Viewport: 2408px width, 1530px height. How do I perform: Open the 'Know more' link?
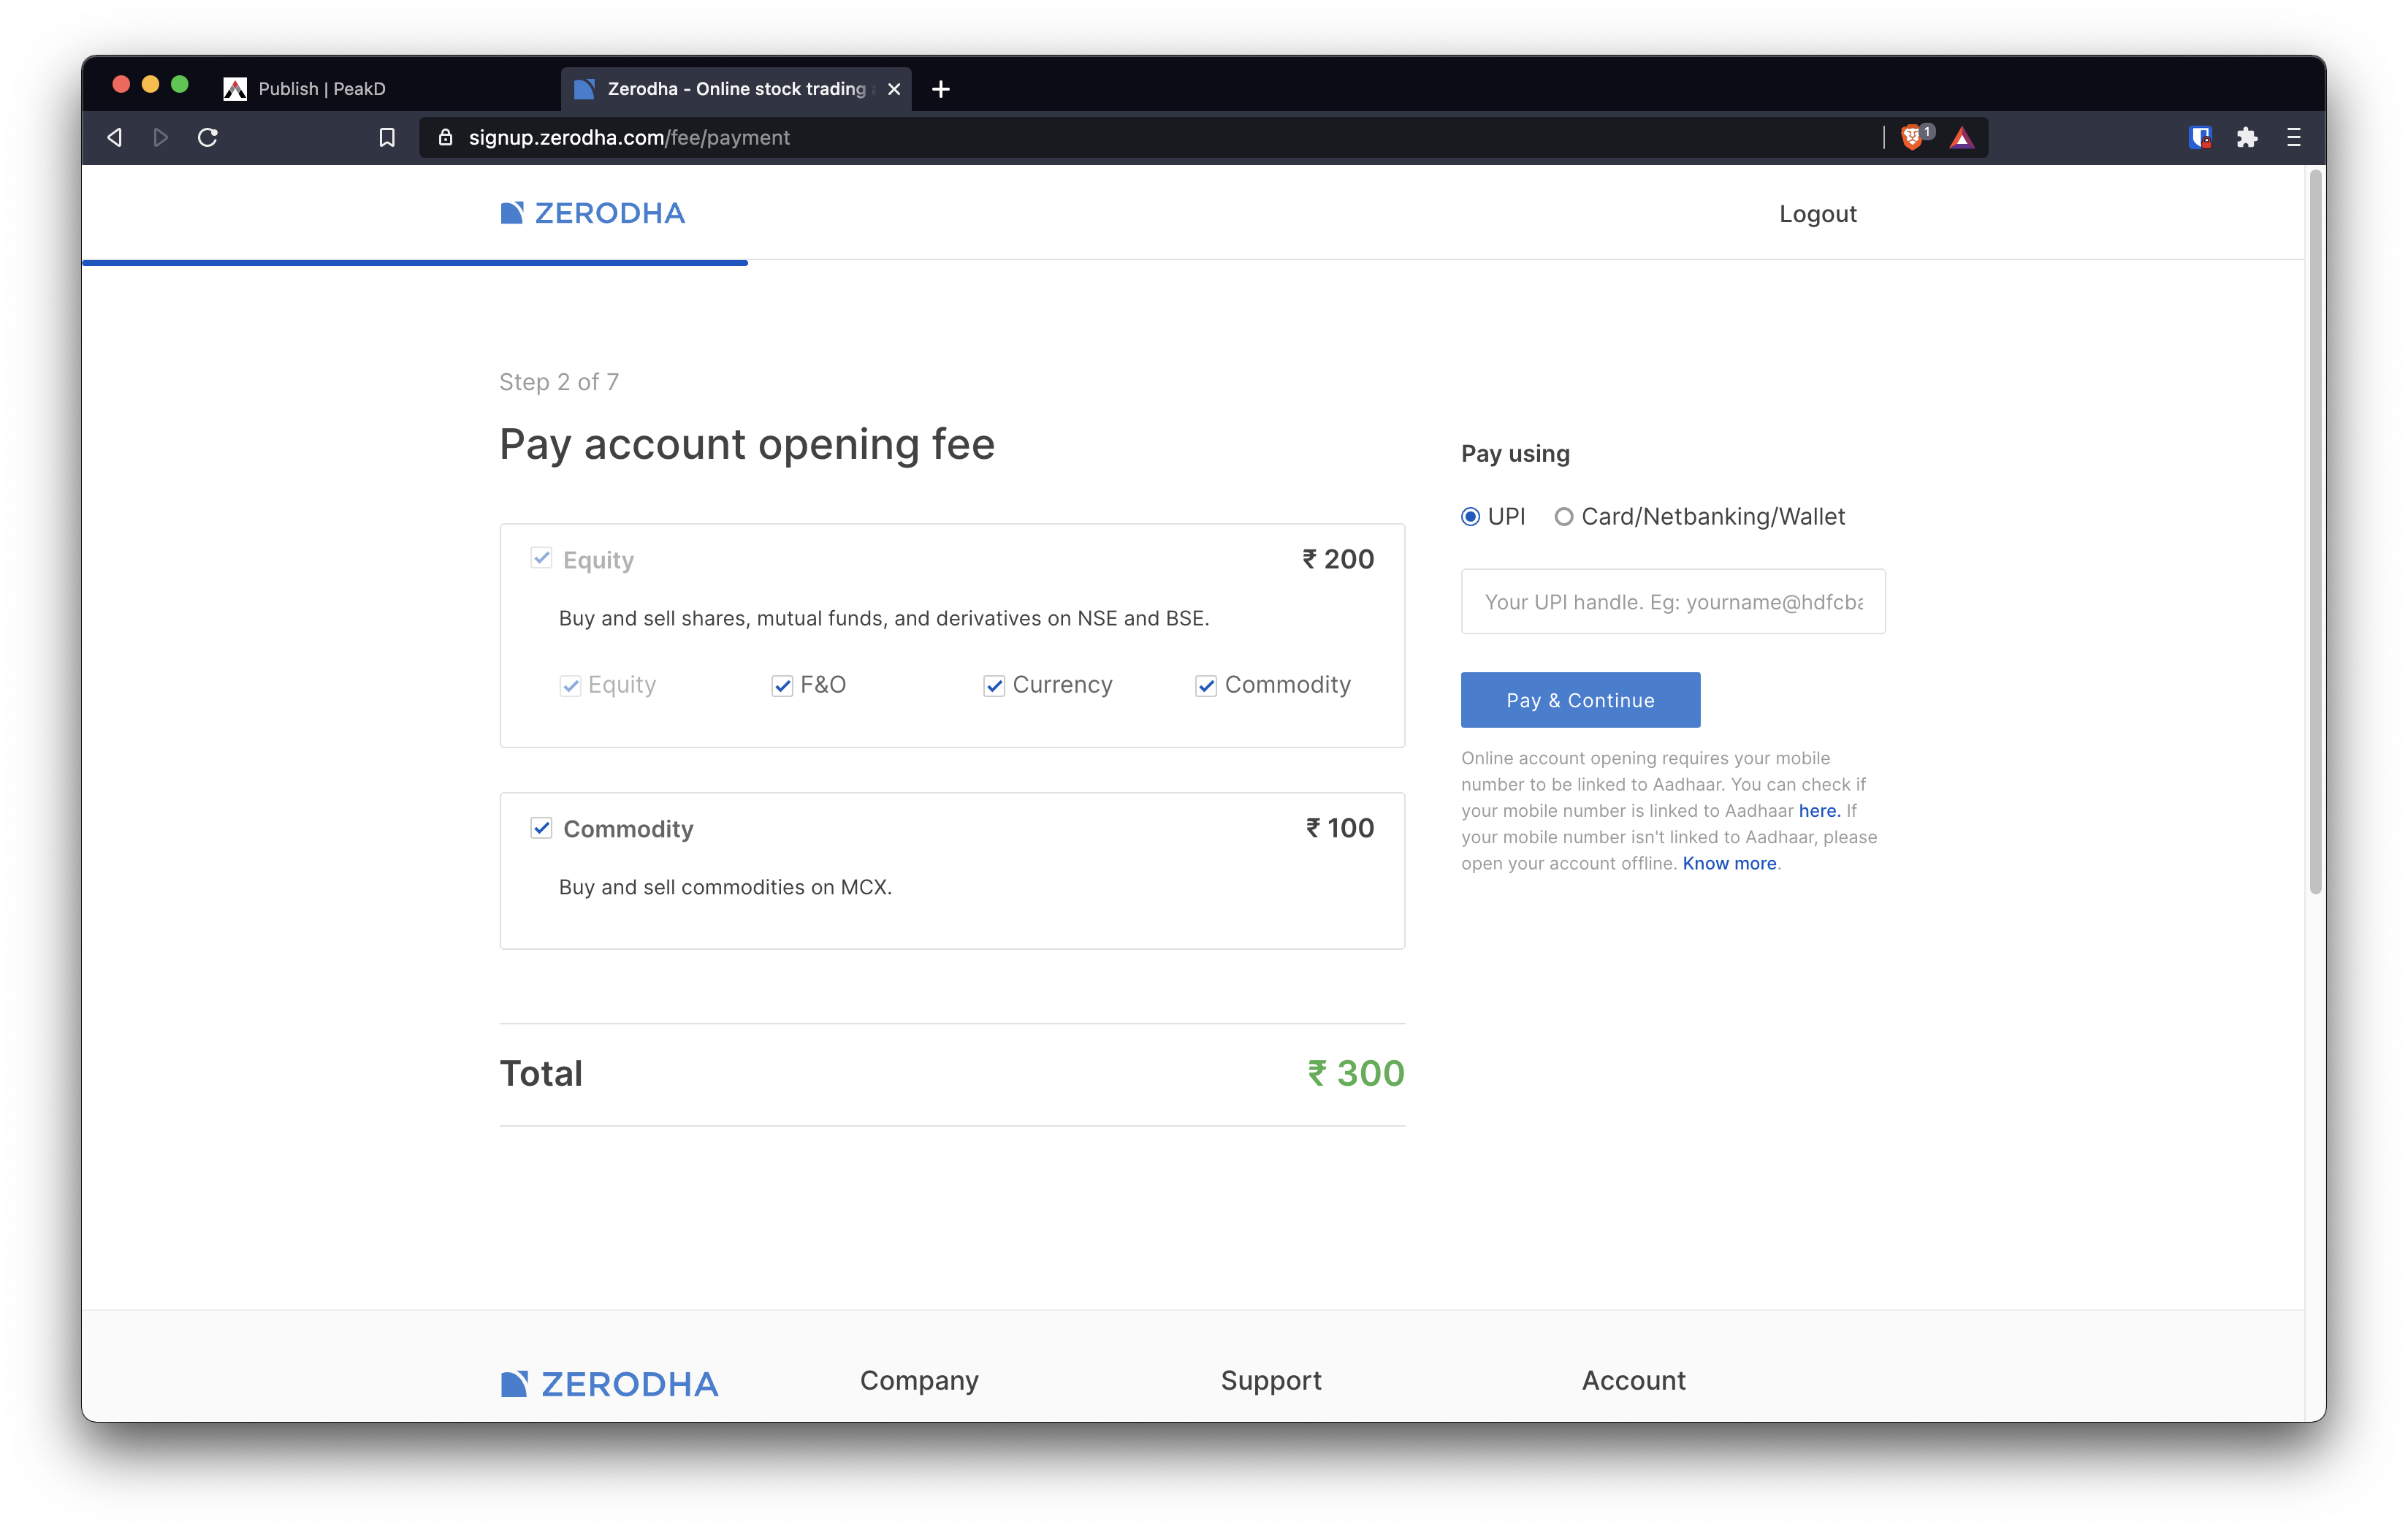click(1729, 863)
